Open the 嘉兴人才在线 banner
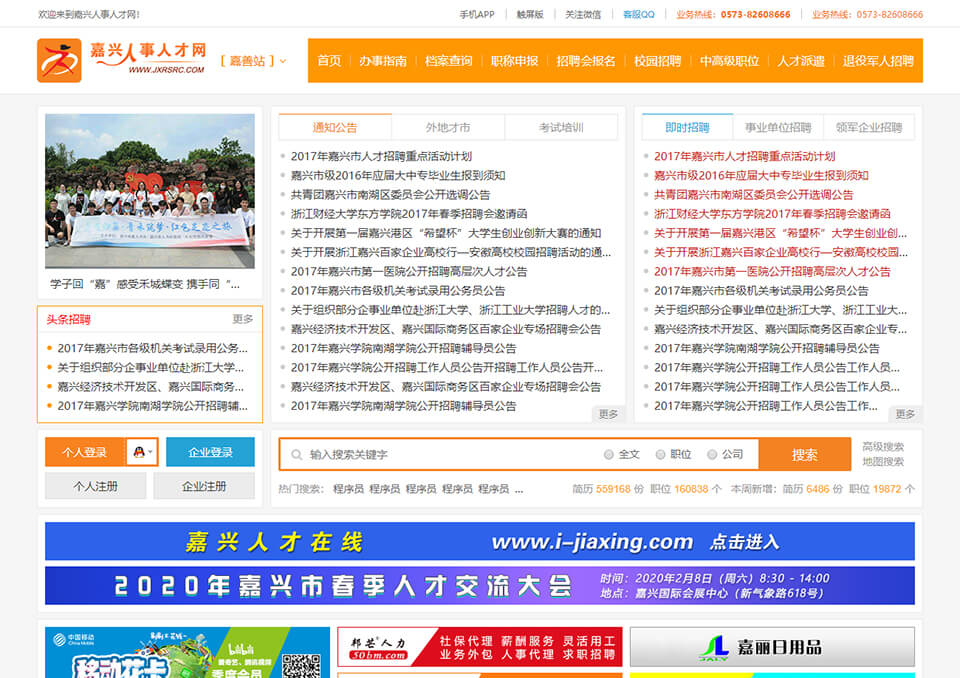 (x=479, y=541)
